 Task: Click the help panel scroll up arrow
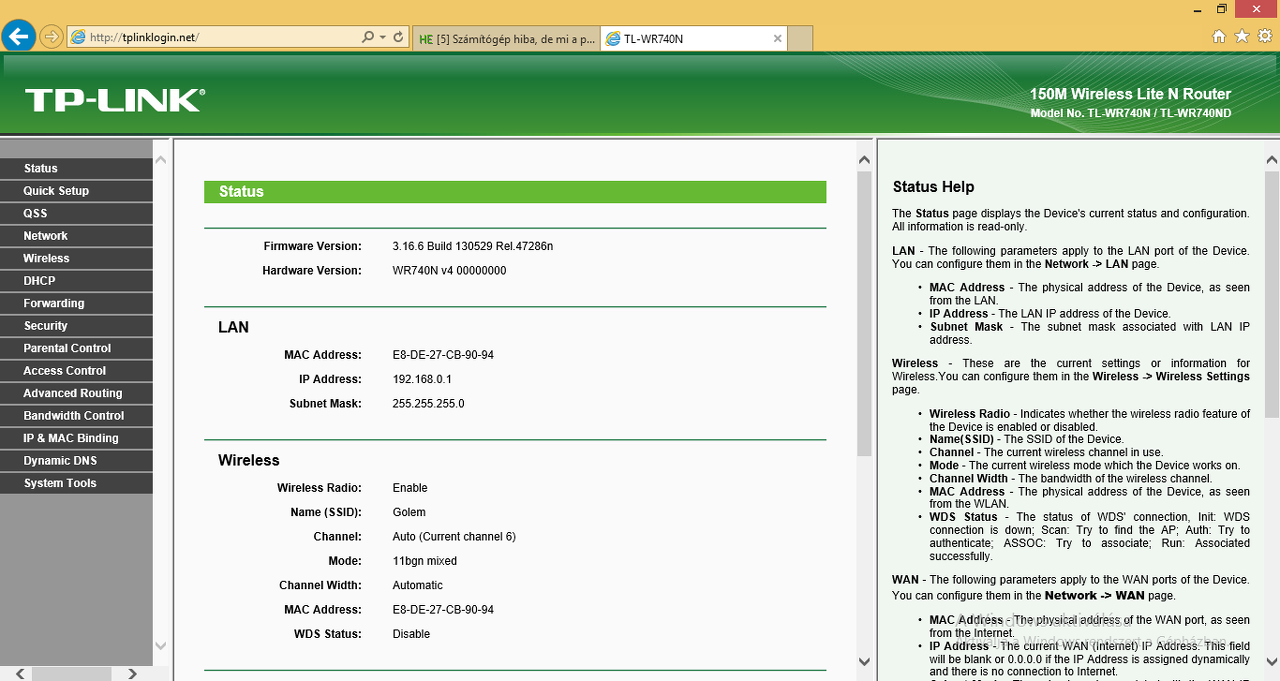point(1272,160)
